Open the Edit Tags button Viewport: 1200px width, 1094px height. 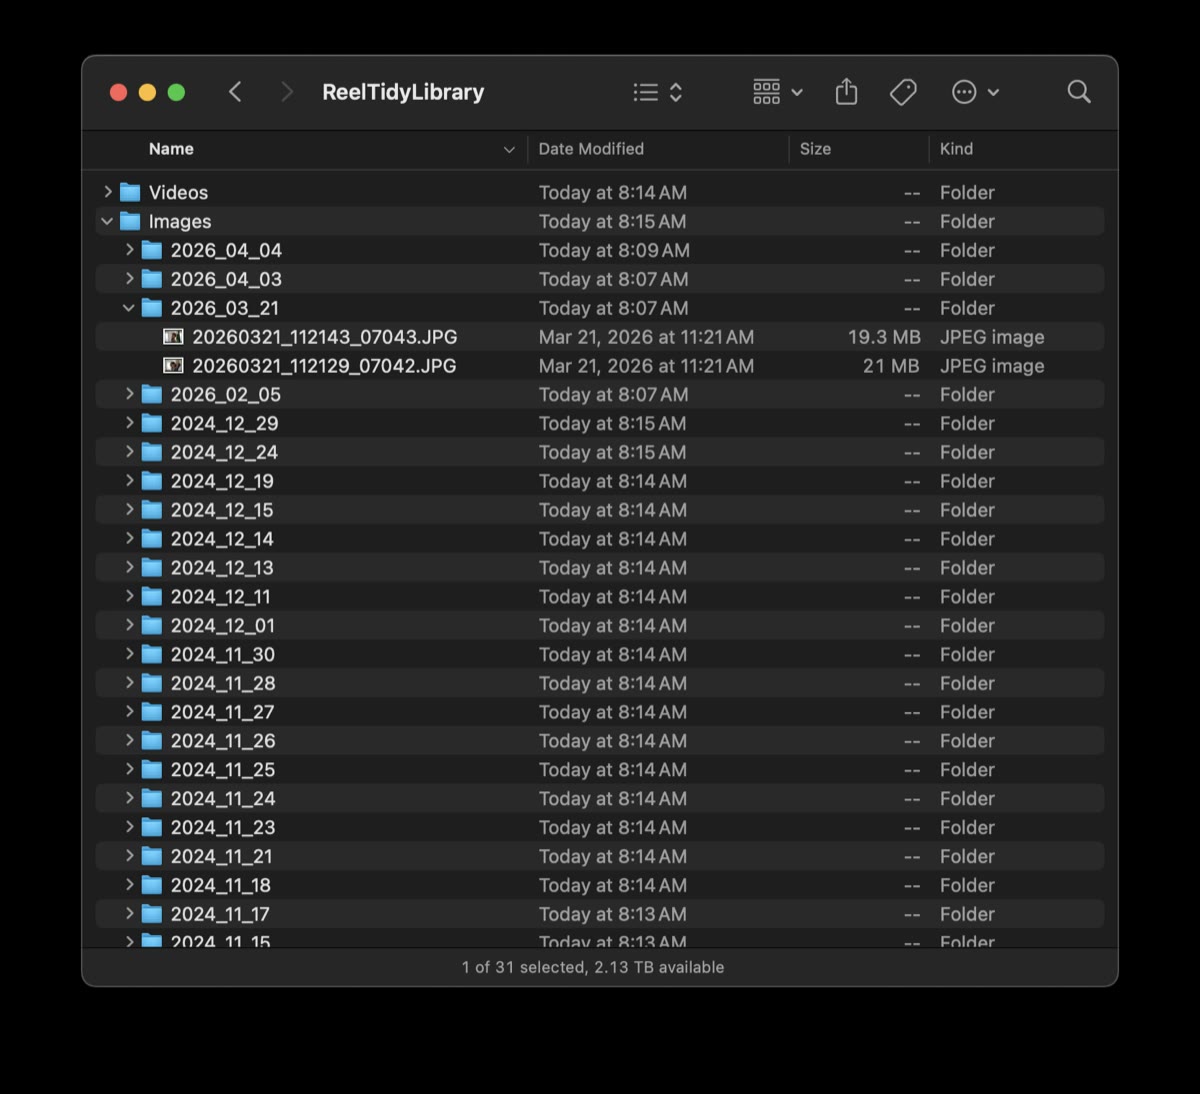pyautogui.click(x=903, y=92)
